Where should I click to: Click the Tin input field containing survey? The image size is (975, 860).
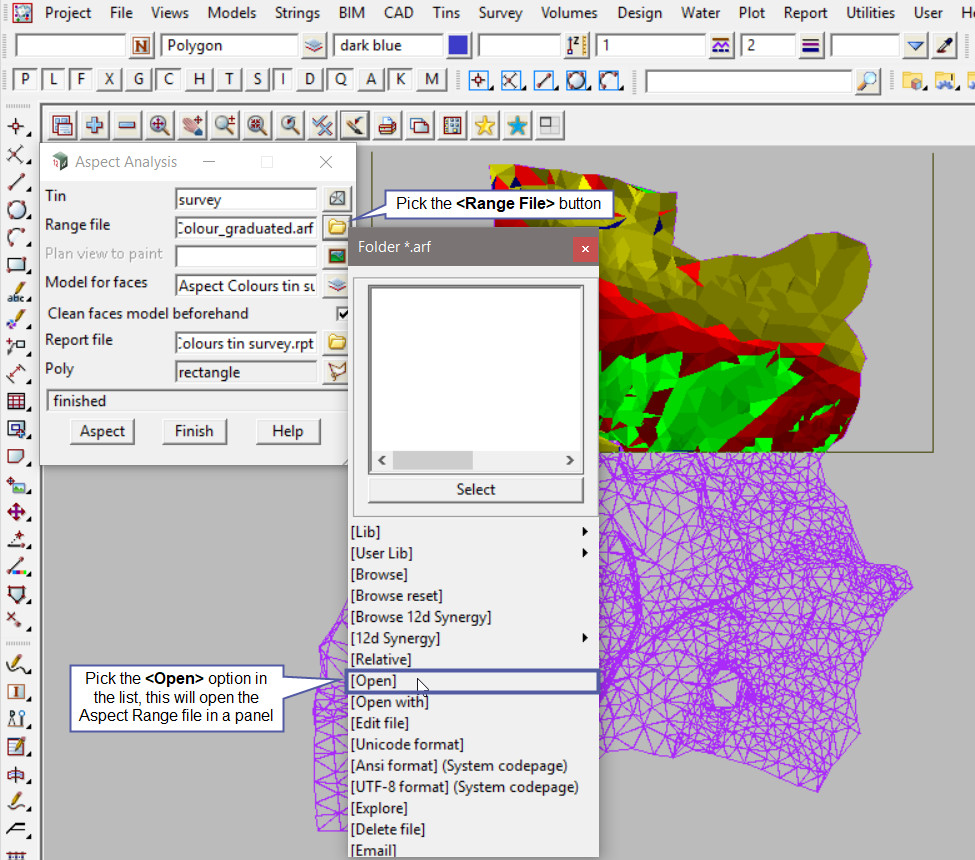coord(245,199)
